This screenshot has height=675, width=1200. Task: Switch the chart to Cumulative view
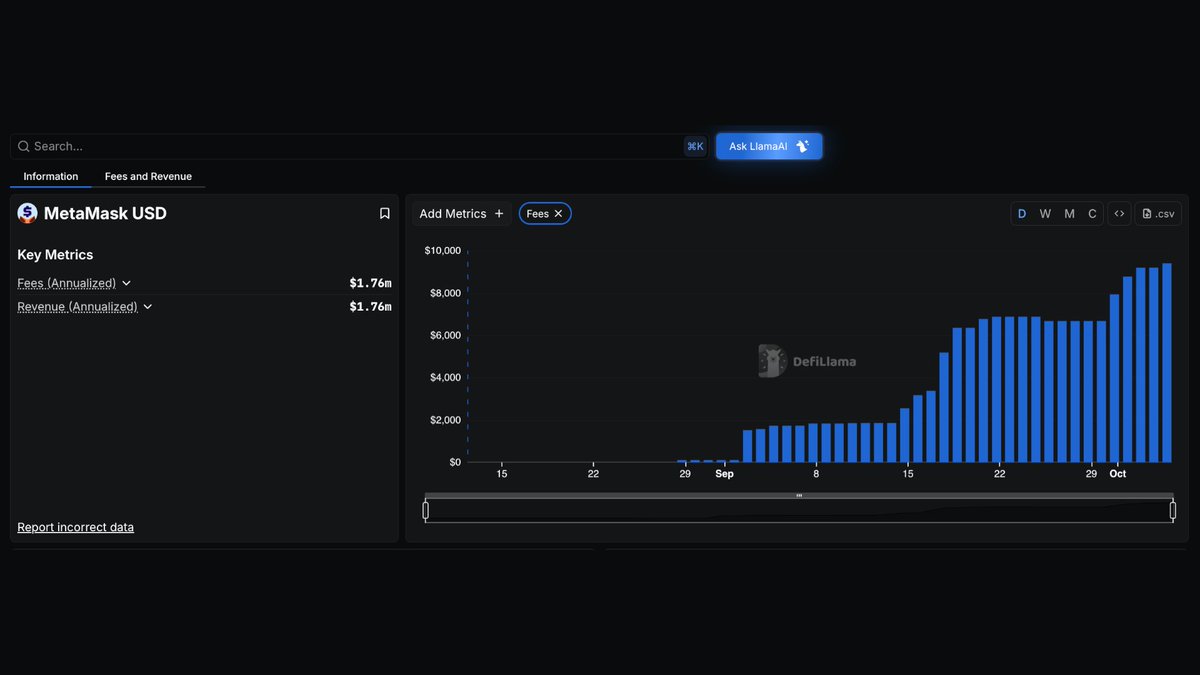(x=1092, y=214)
